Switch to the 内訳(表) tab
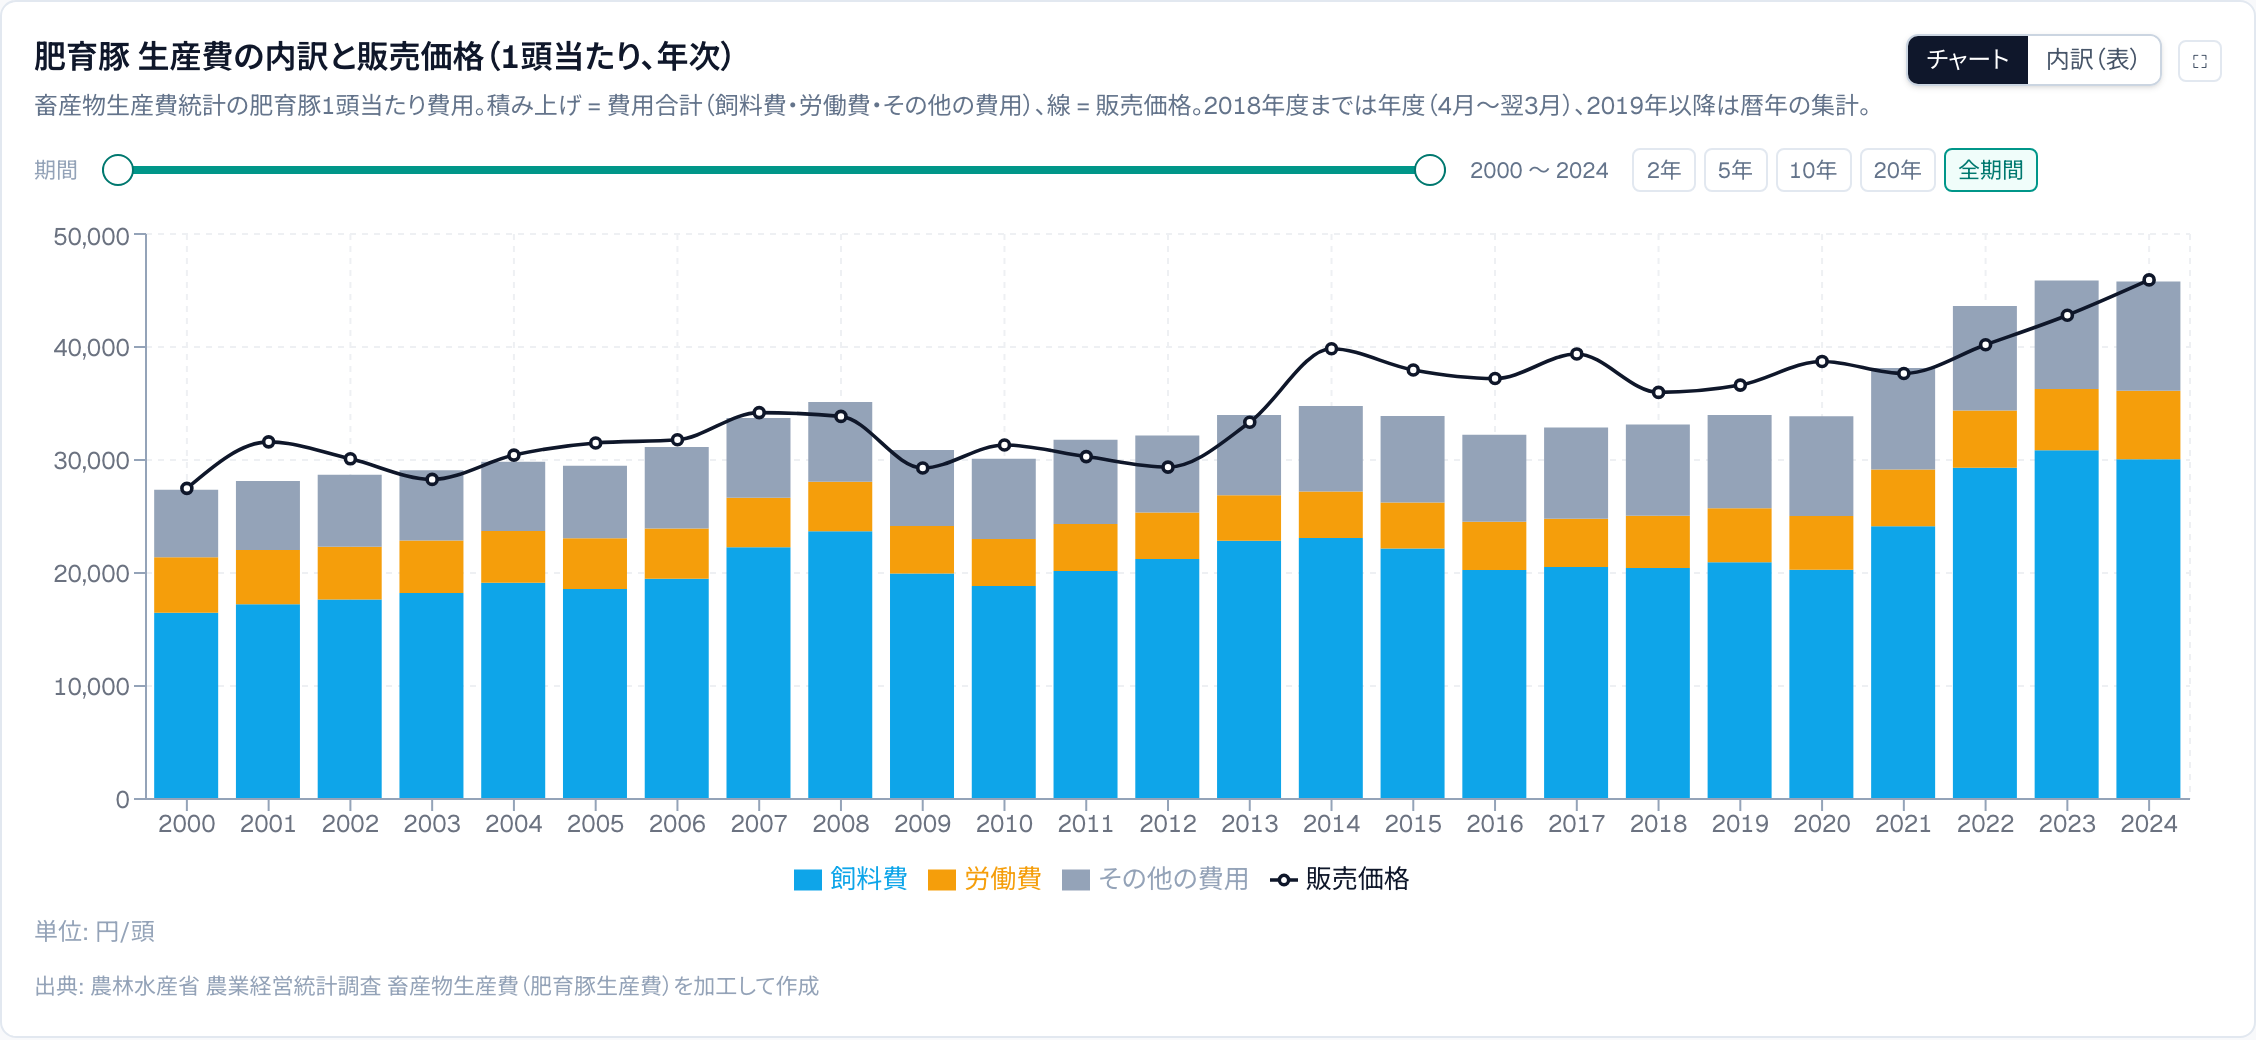Viewport: 2256px width, 1040px height. click(2092, 60)
